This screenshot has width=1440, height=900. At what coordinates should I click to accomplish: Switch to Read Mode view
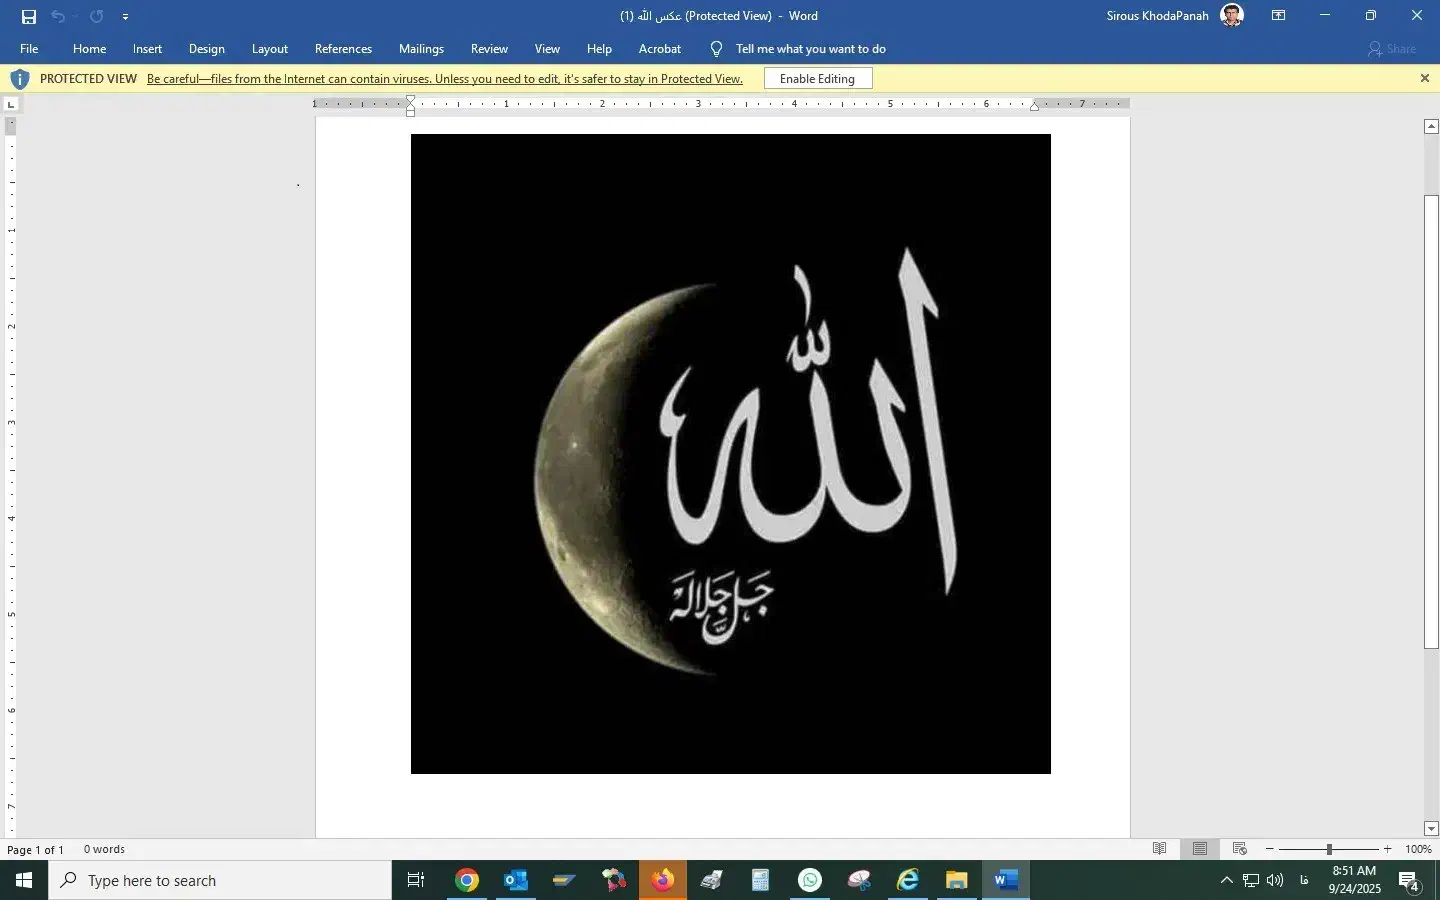[x=1160, y=849]
